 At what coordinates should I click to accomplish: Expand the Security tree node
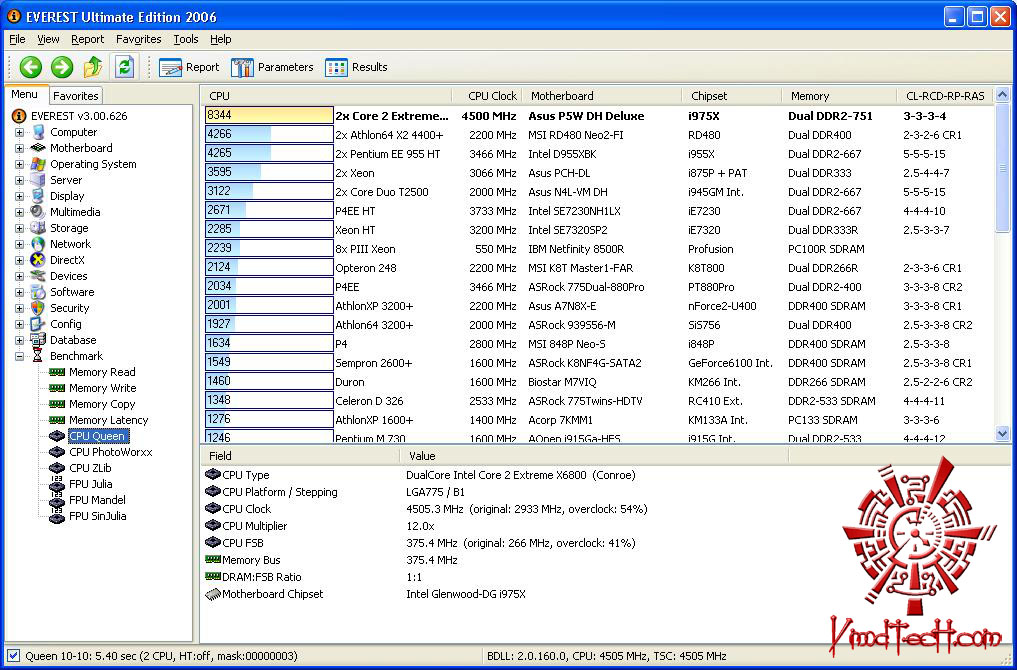pyautogui.click(x=19, y=308)
